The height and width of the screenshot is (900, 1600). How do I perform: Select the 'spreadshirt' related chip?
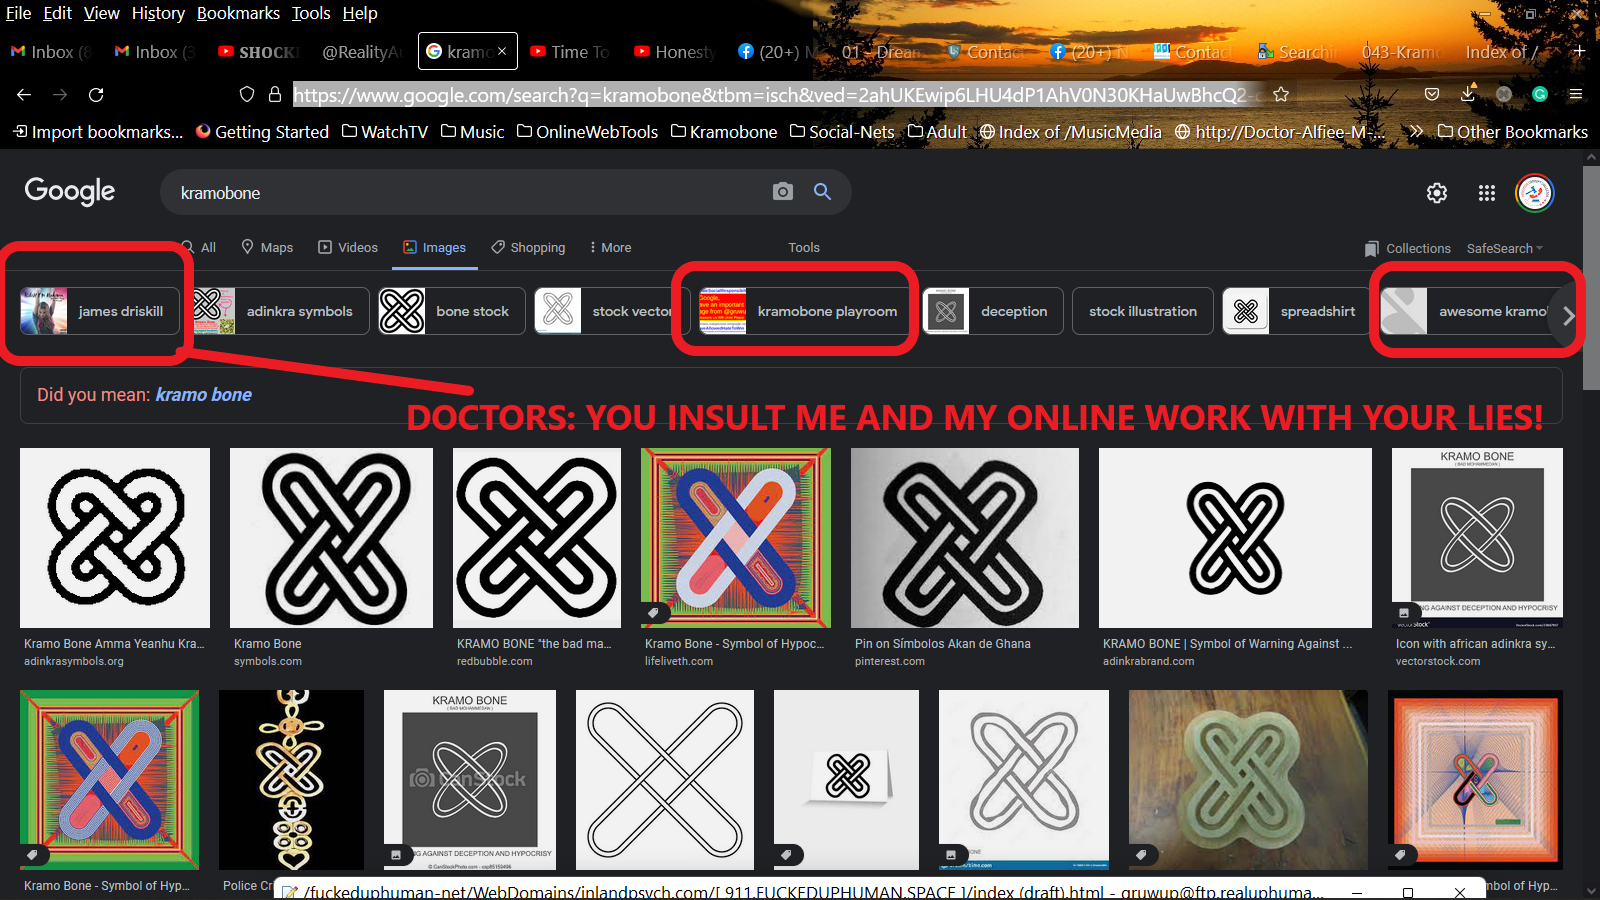pos(1296,311)
